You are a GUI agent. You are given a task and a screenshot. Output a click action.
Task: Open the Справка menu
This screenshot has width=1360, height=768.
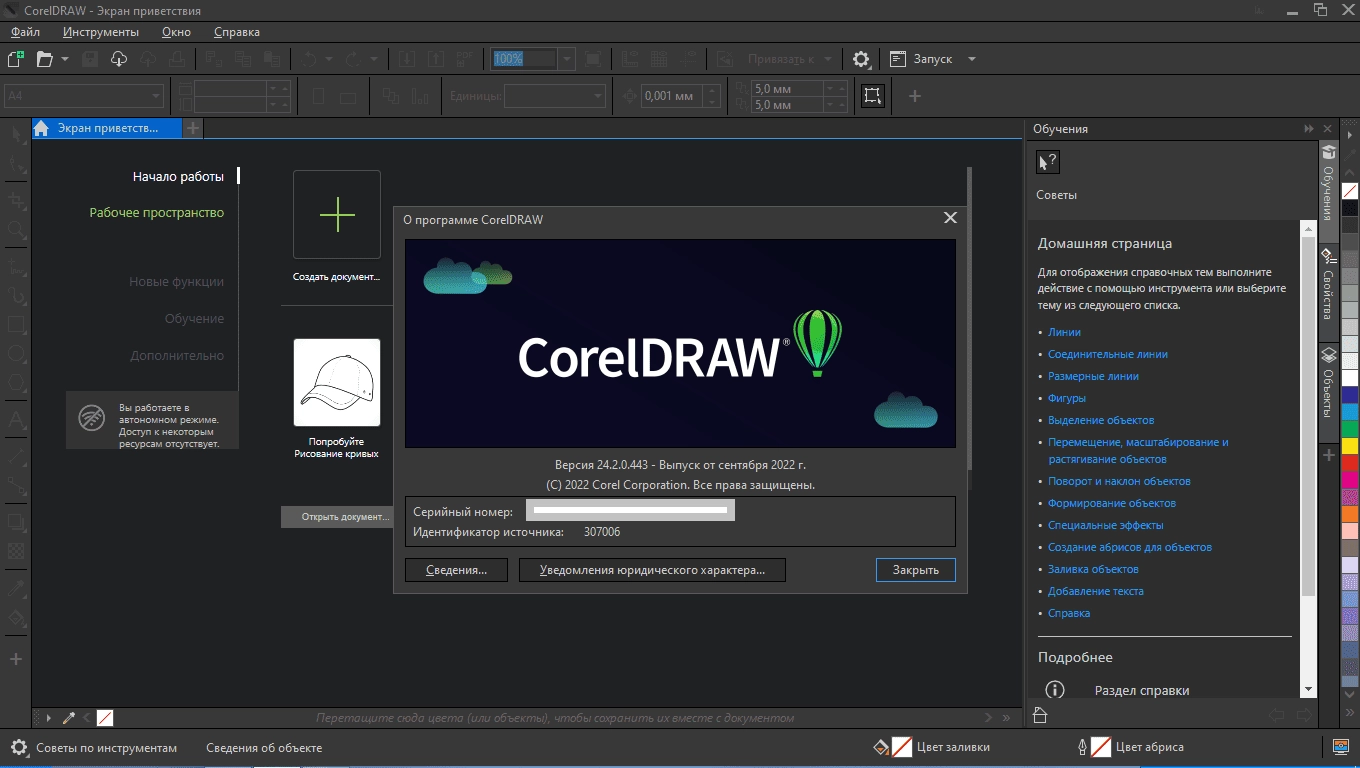(x=237, y=32)
